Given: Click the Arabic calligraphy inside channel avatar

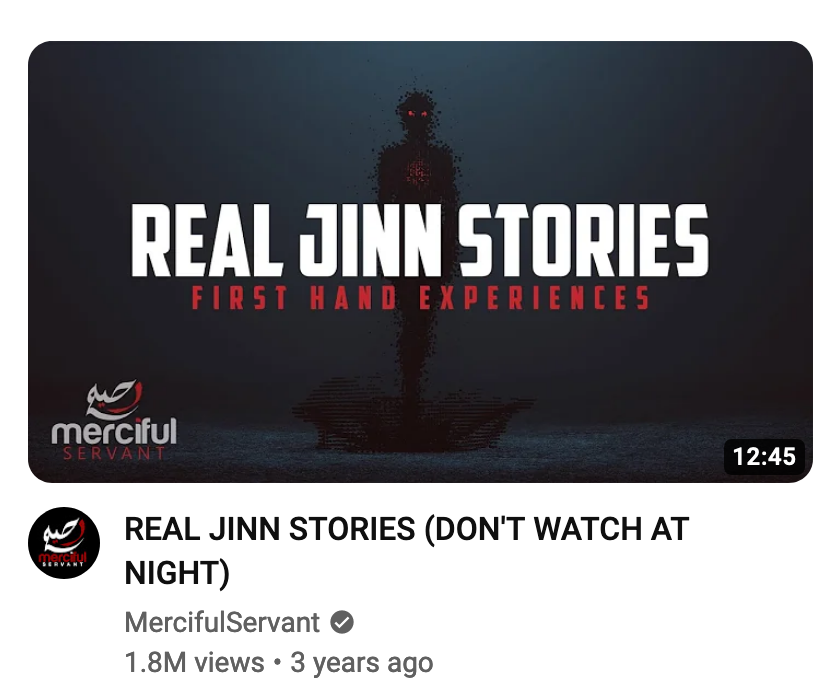Looking at the screenshot, I should 65,533.
